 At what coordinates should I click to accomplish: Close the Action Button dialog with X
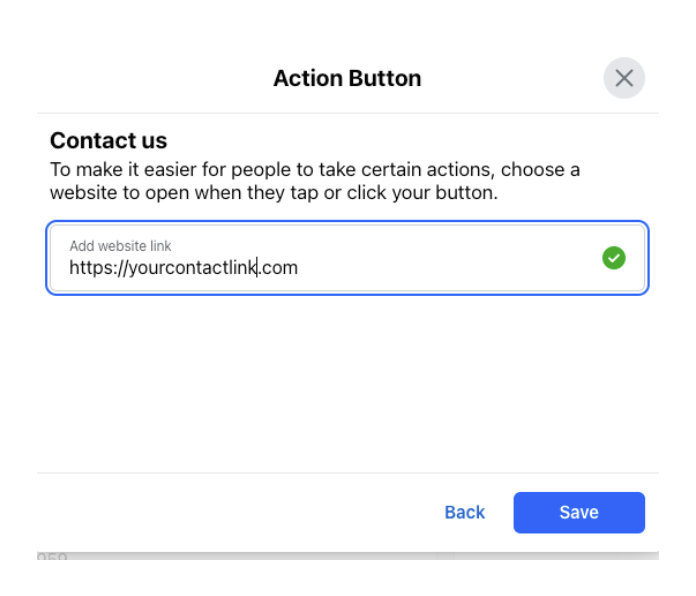(624, 78)
